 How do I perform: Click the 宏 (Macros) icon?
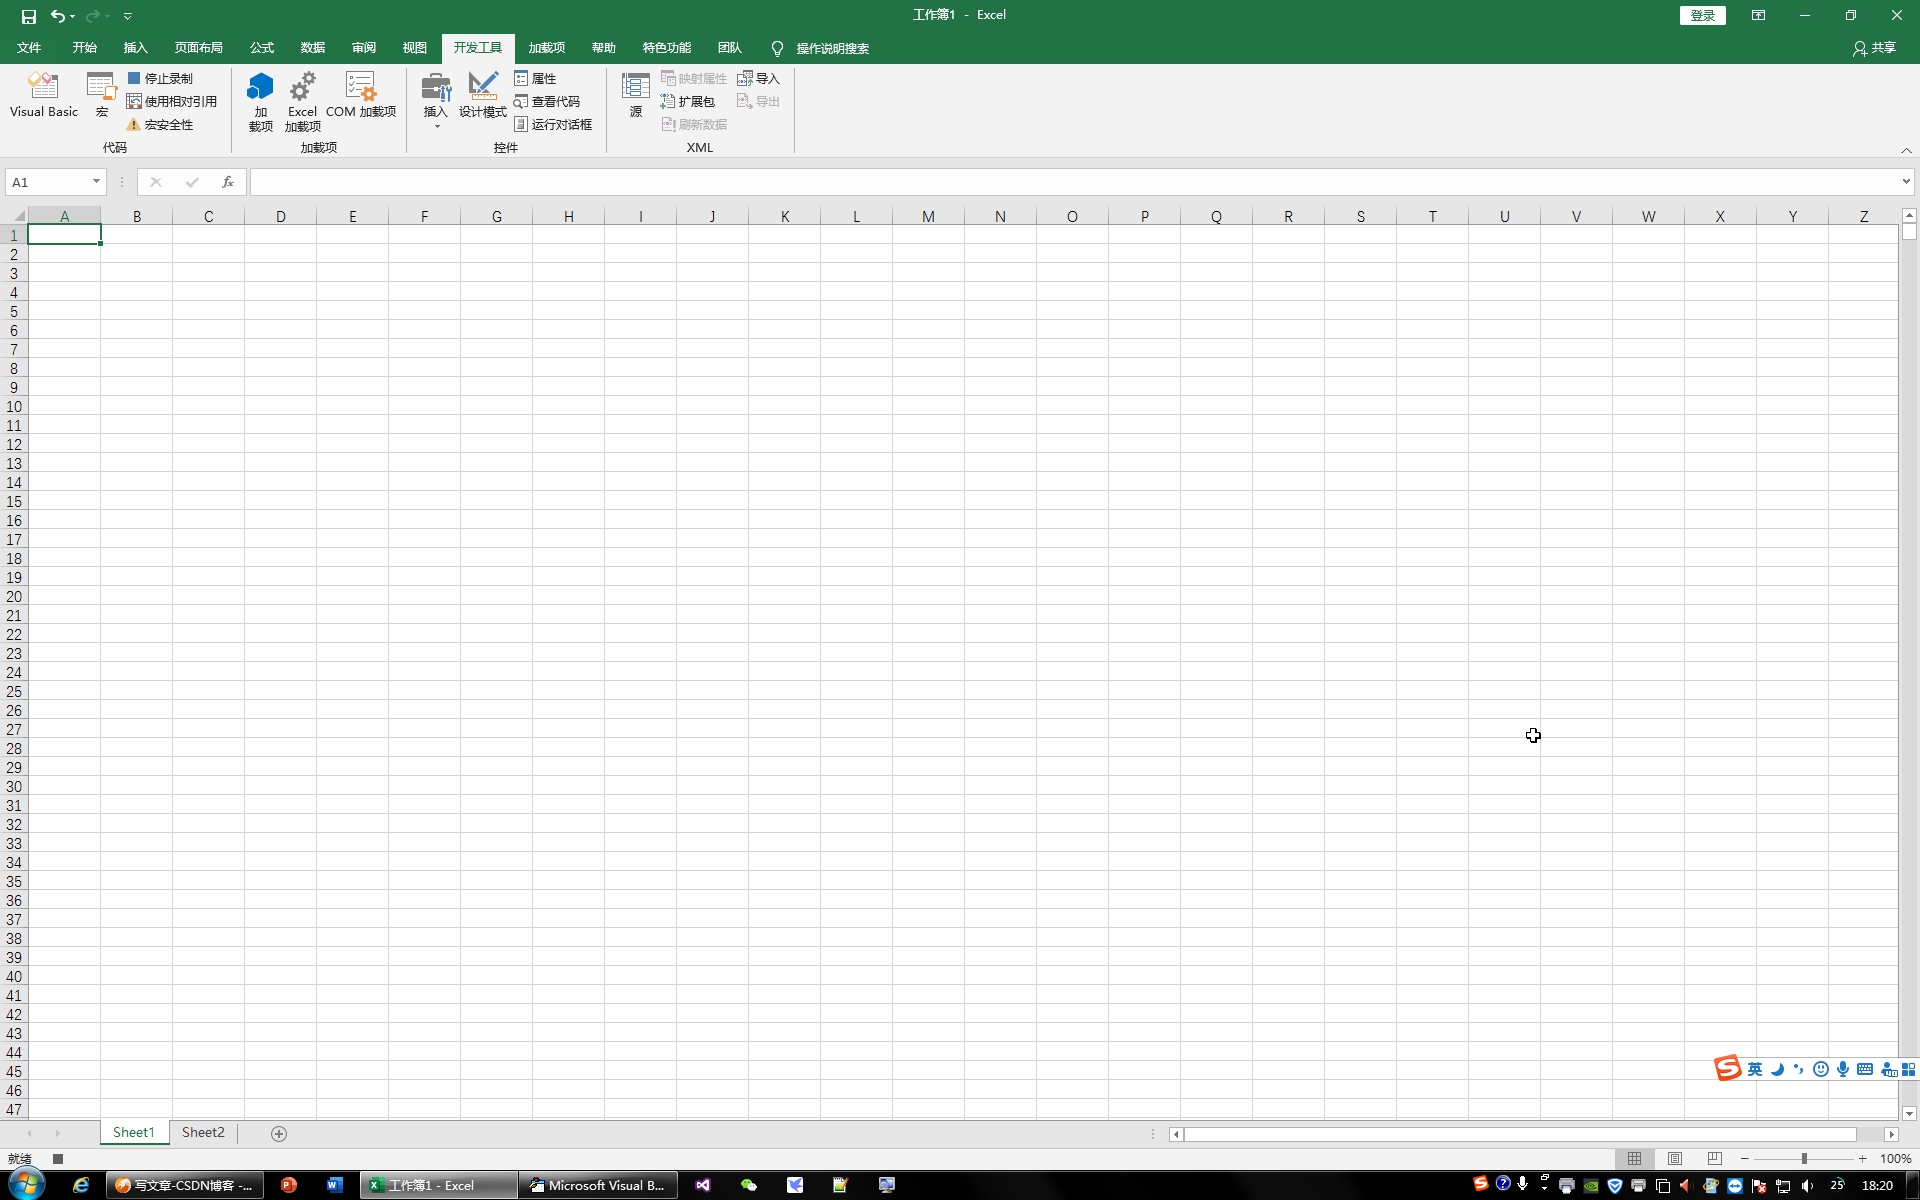tap(101, 95)
